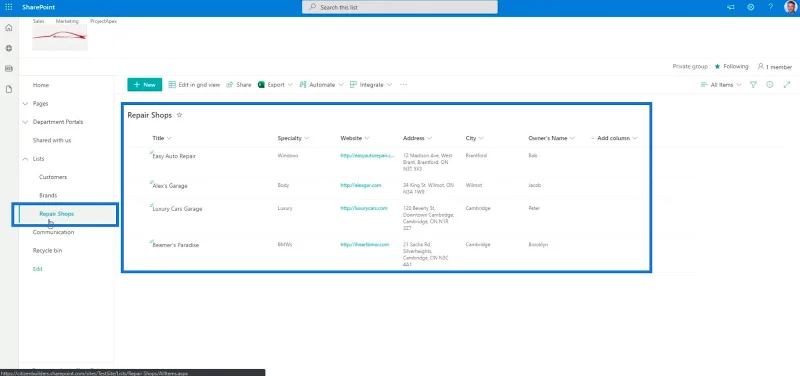Open the user profile picture
Image resolution: width=800 pixels, height=376 pixels.
pyautogui.click(x=790, y=7)
